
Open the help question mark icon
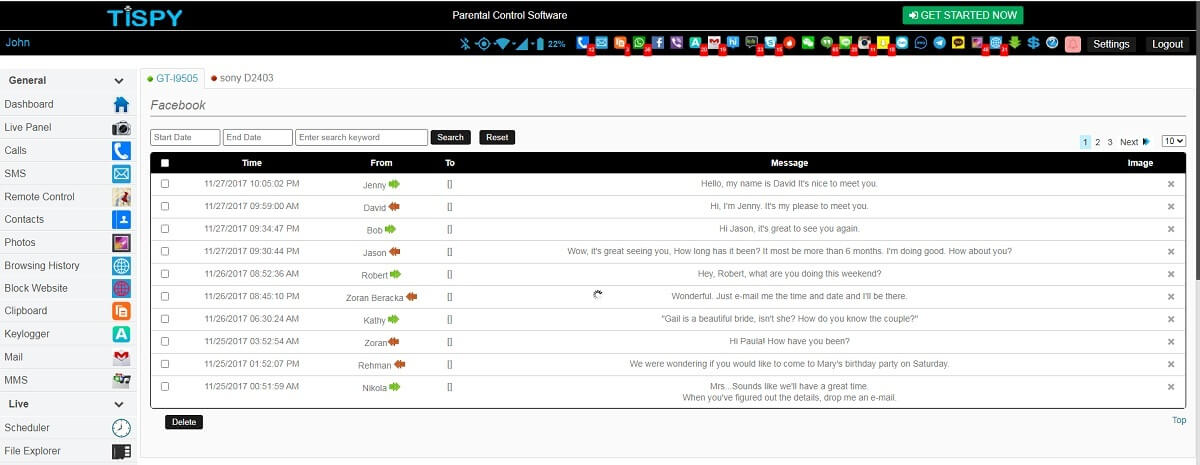click(x=1051, y=43)
